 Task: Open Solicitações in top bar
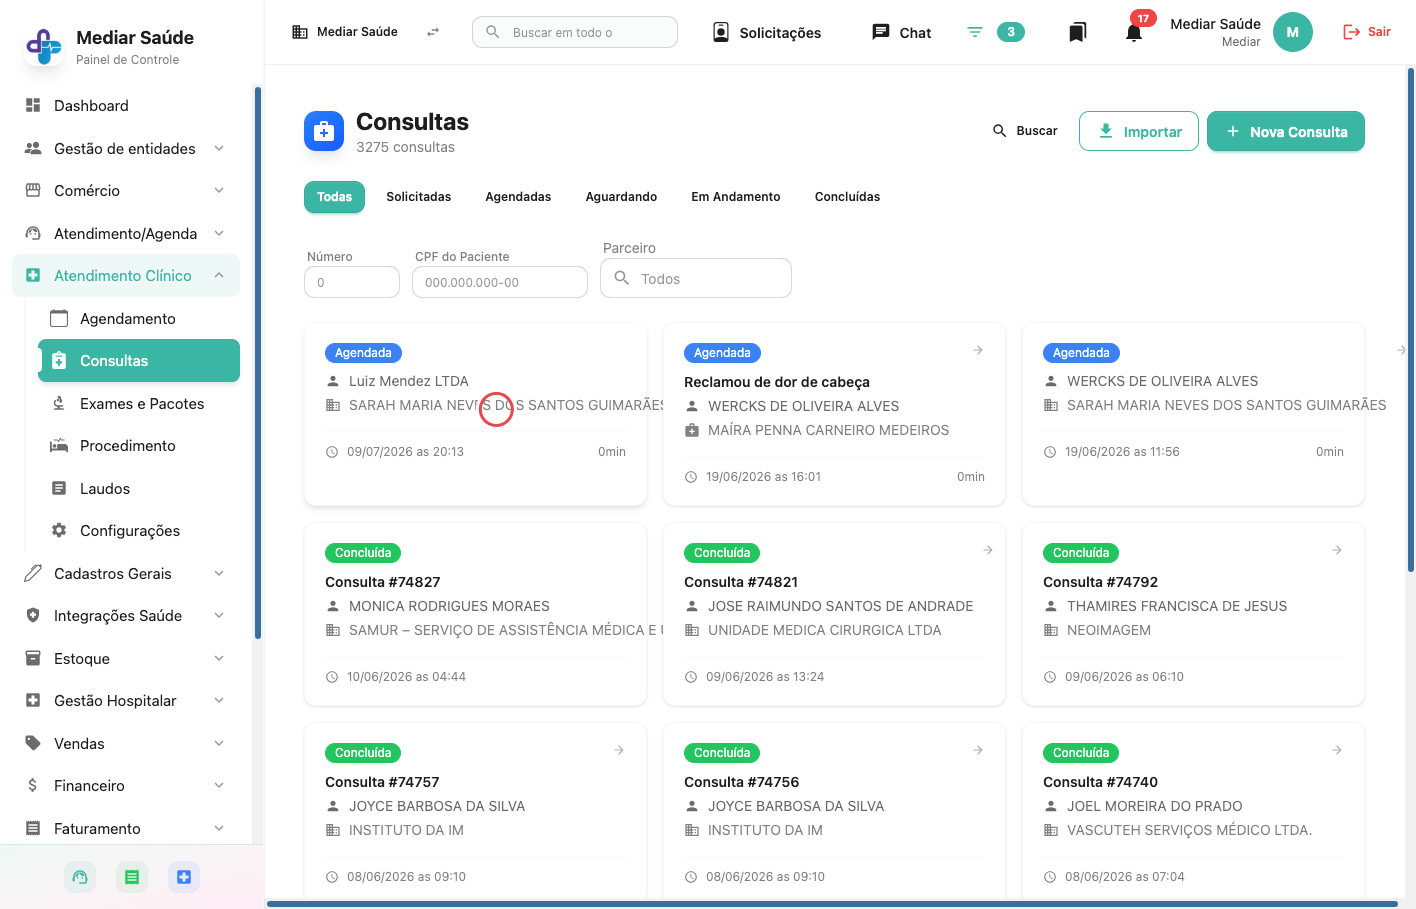(x=766, y=32)
